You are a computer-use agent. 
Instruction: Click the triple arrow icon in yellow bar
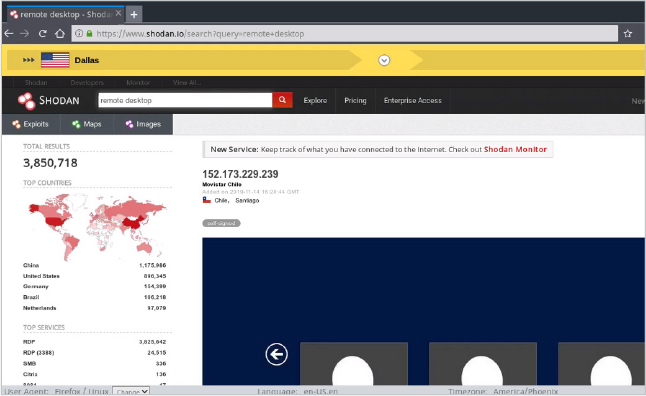click(x=28, y=60)
